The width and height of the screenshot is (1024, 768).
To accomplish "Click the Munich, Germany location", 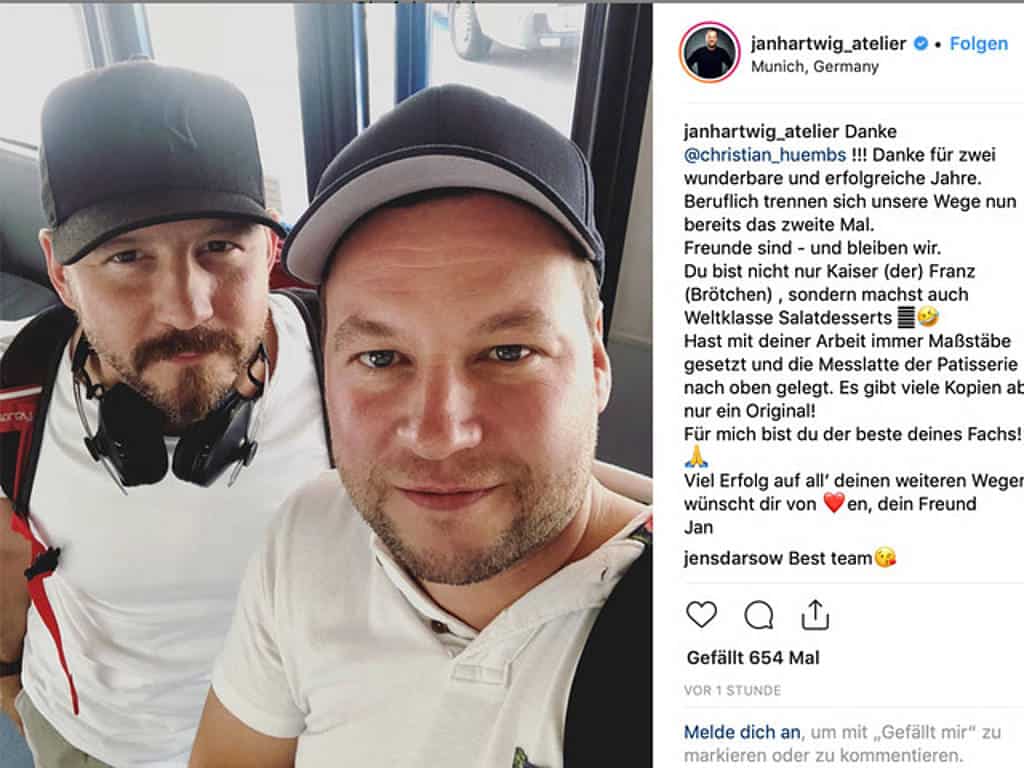I will point(815,67).
